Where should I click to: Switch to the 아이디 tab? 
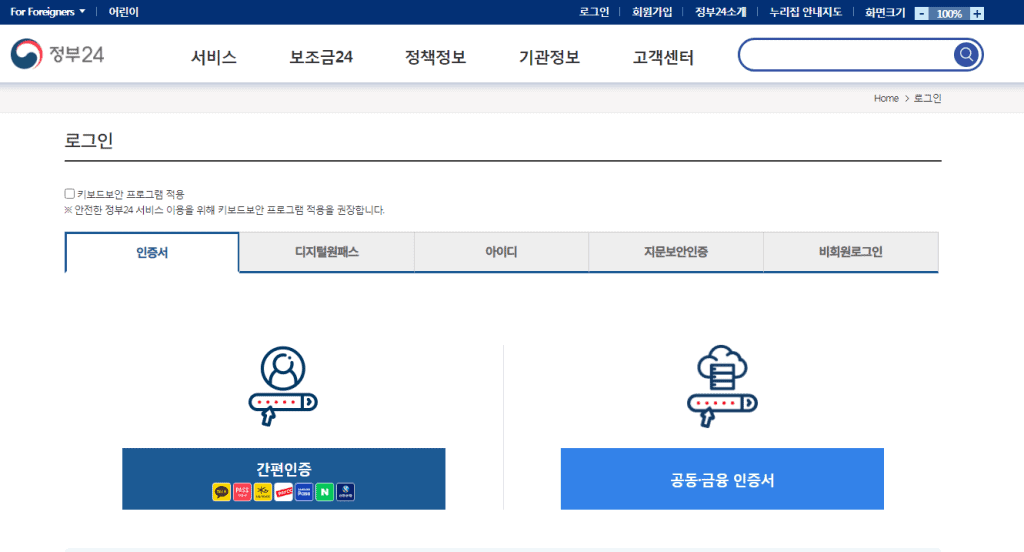[x=501, y=252]
